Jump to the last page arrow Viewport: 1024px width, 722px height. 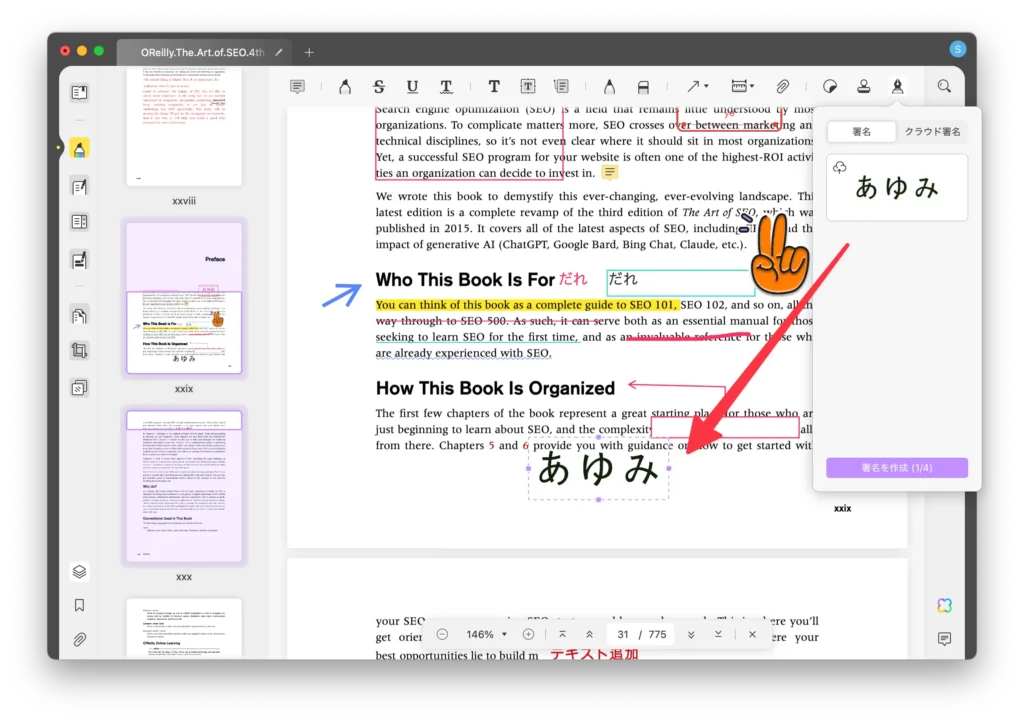[718, 634]
